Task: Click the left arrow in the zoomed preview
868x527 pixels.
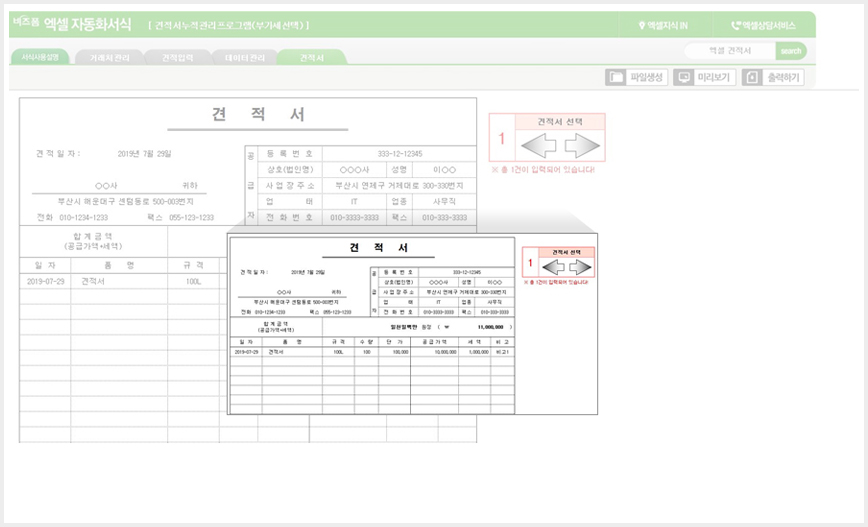Action: 553,267
